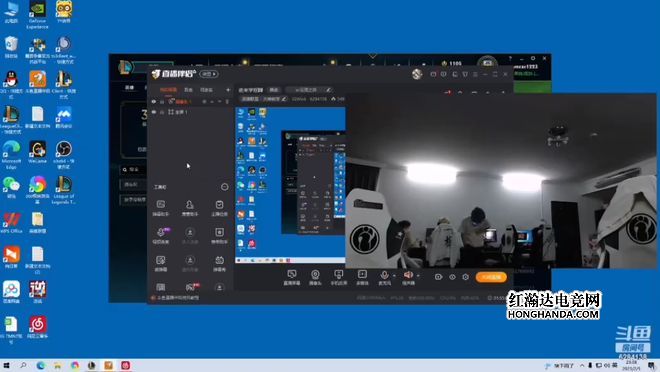Mute the microphone in stream toolbar
660x372 pixels.
384,275
